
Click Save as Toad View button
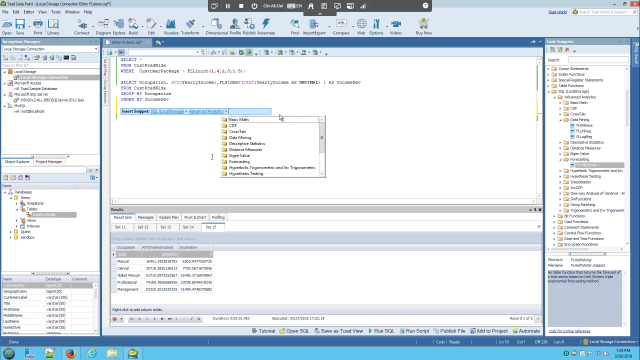pos(338,331)
